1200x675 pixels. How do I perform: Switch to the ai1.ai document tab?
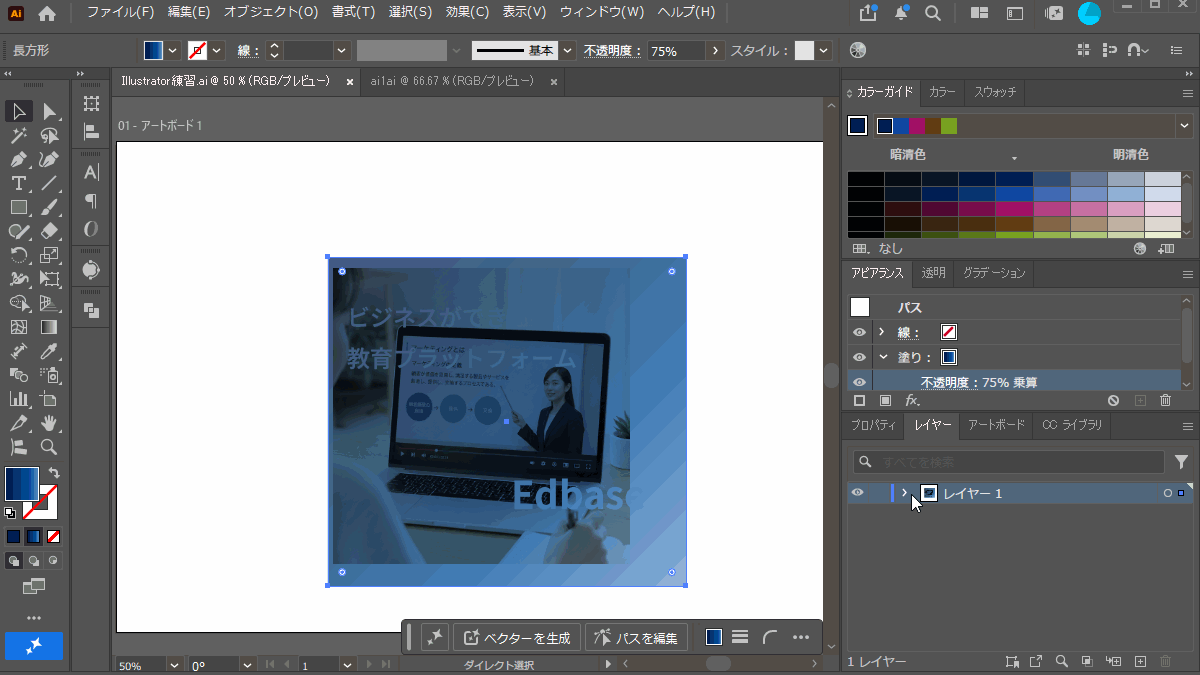coord(452,82)
